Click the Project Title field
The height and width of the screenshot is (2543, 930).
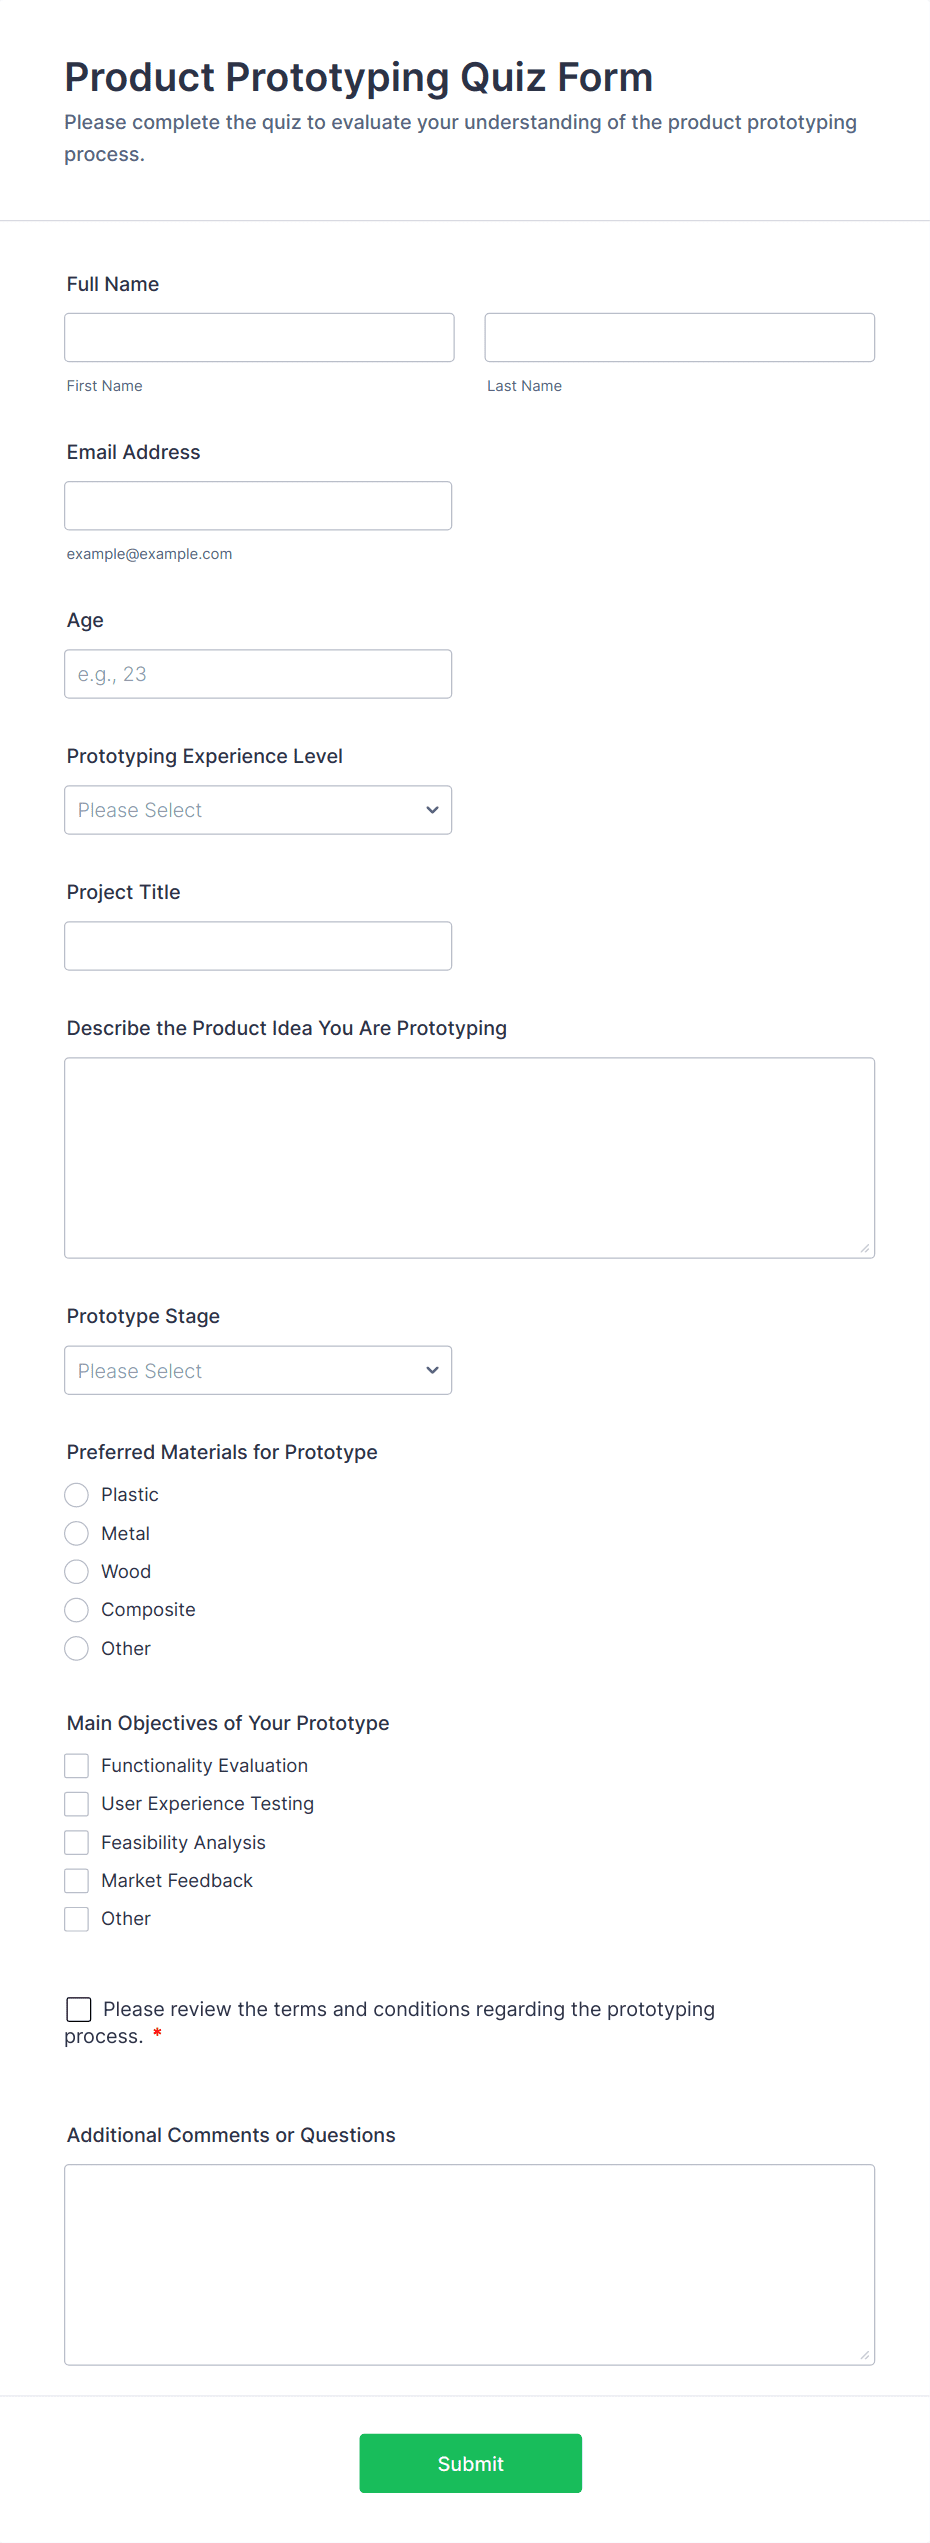[258, 946]
